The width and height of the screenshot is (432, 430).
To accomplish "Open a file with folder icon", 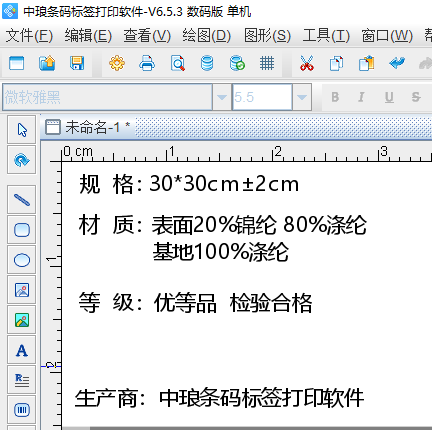I will click(x=47, y=63).
